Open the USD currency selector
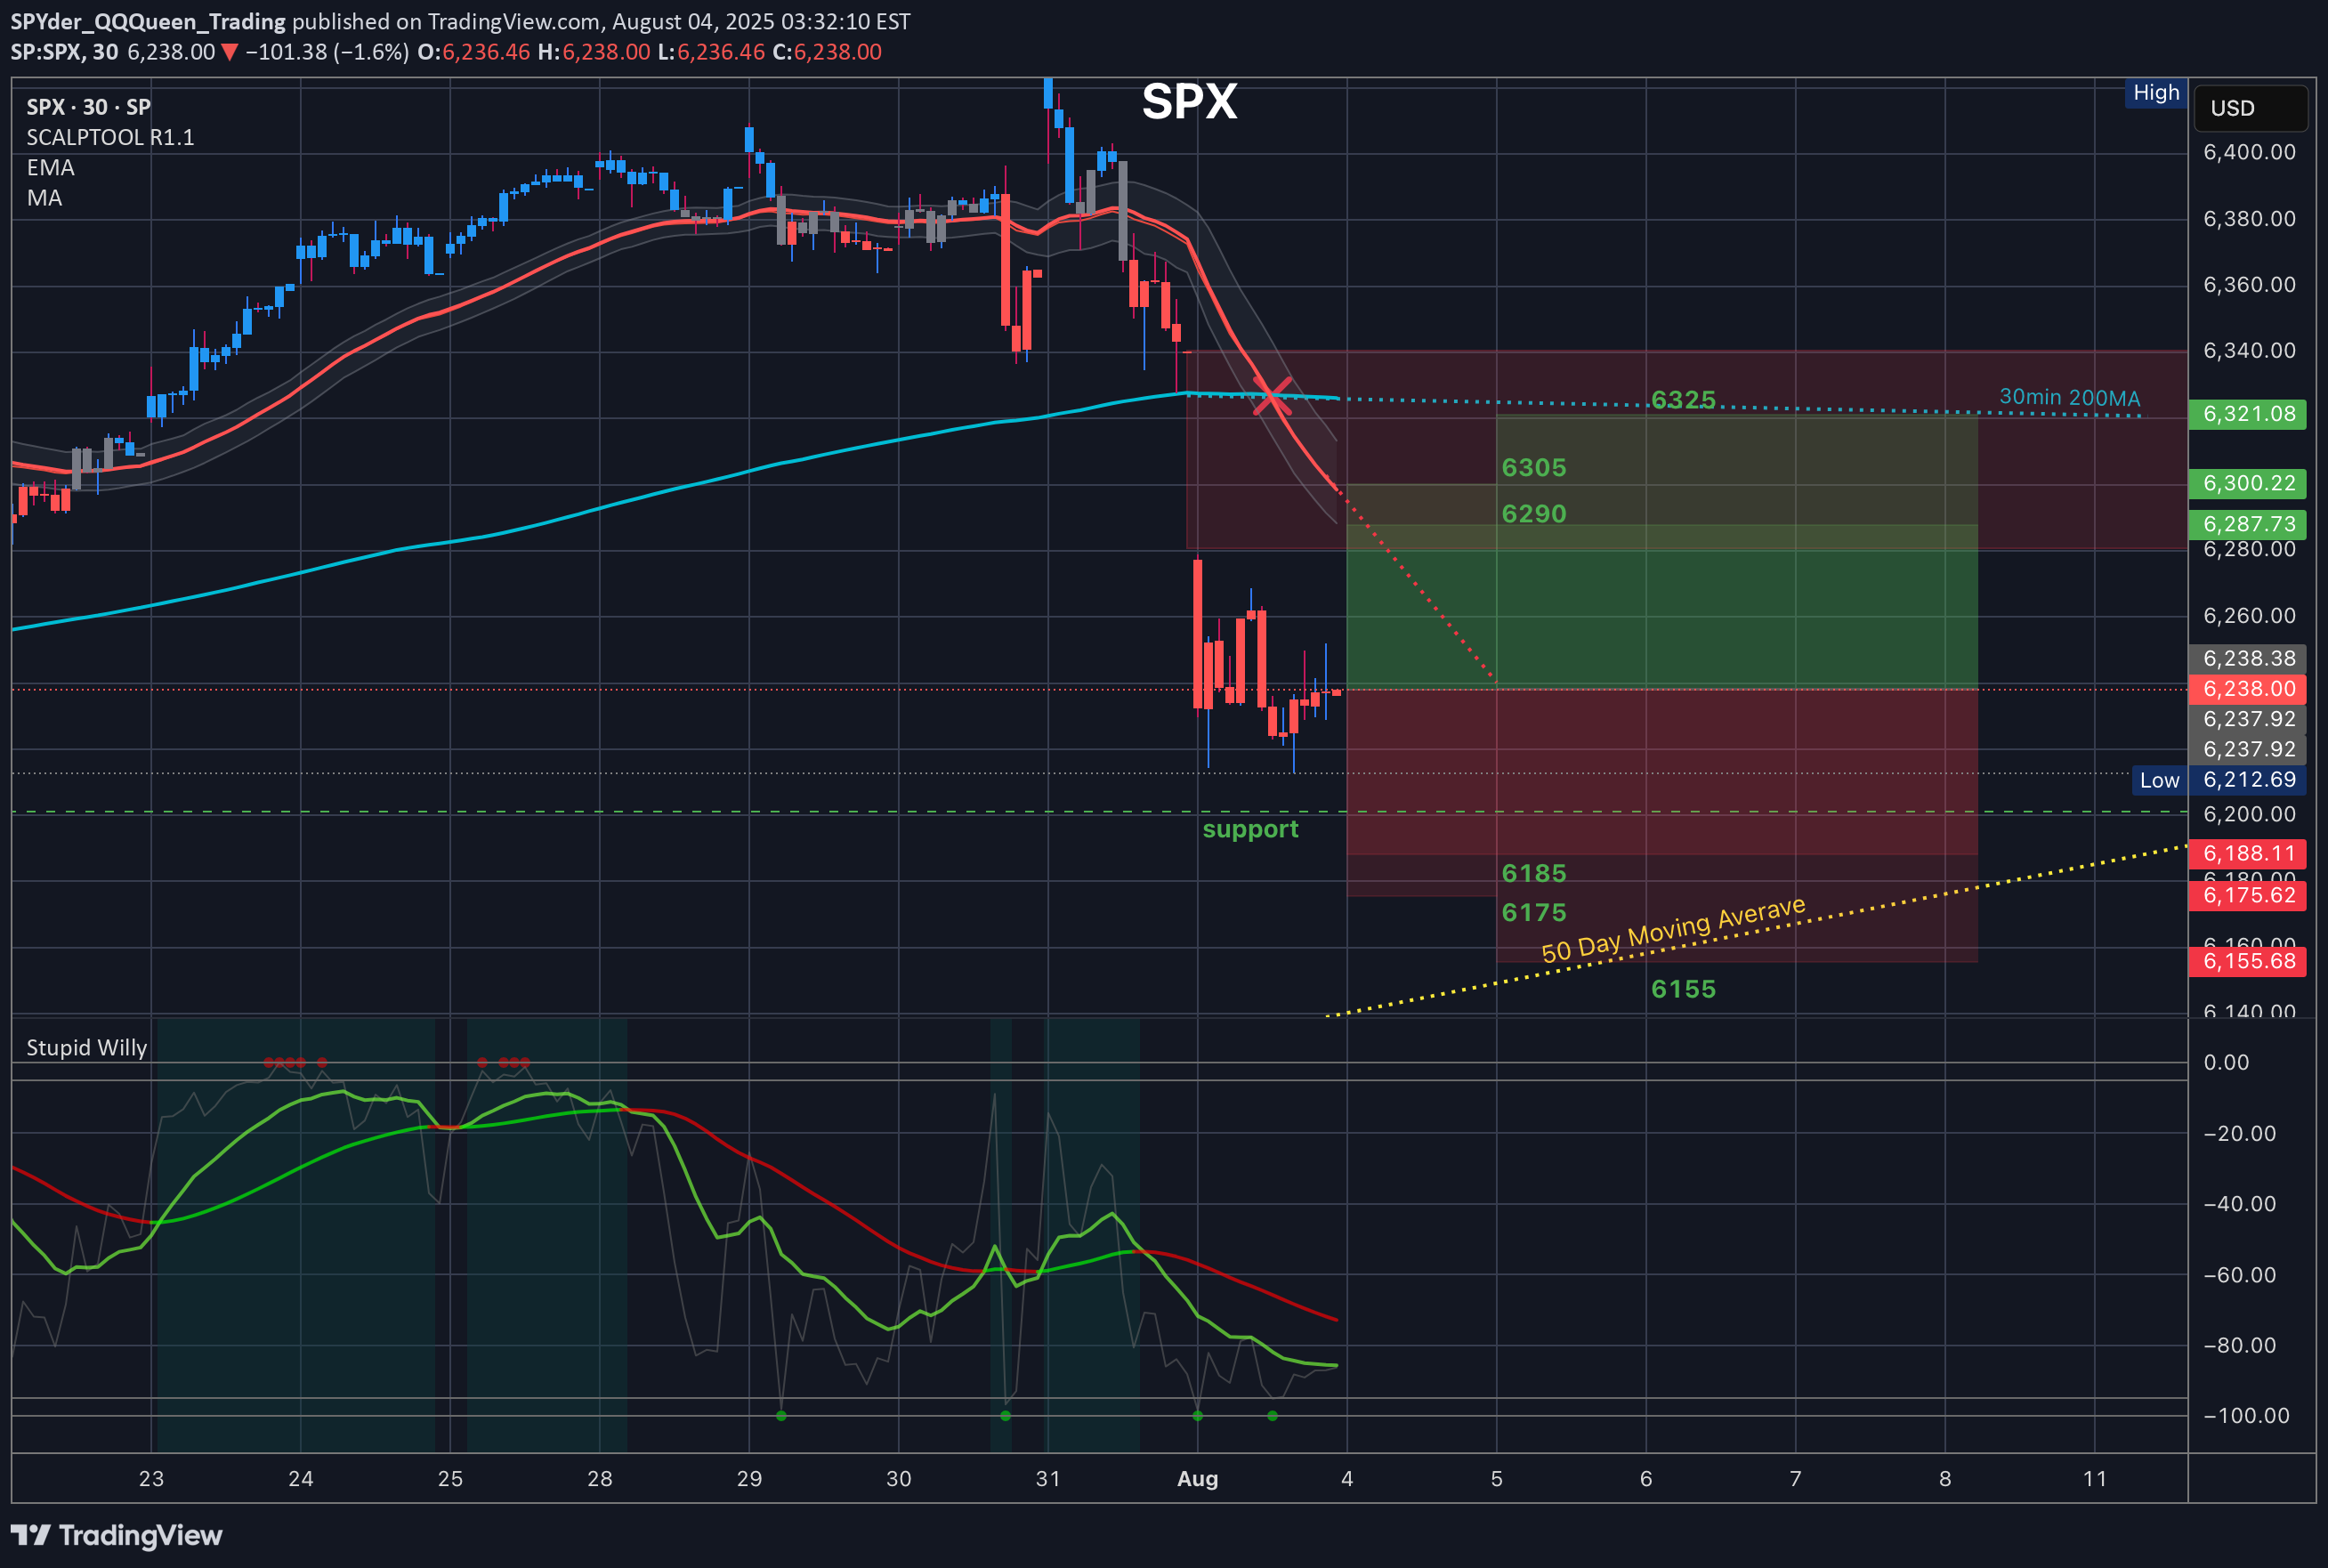This screenshot has height=1568, width=2328. click(2250, 108)
